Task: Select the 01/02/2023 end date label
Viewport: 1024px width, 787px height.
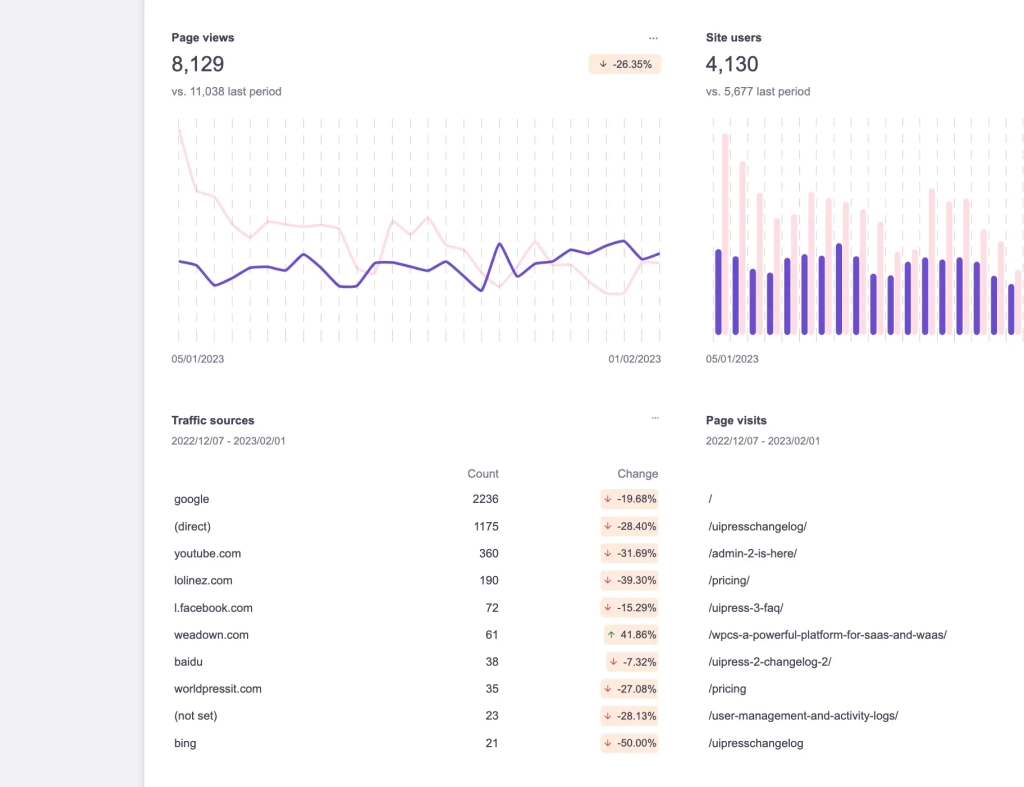Action: click(x=635, y=359)
